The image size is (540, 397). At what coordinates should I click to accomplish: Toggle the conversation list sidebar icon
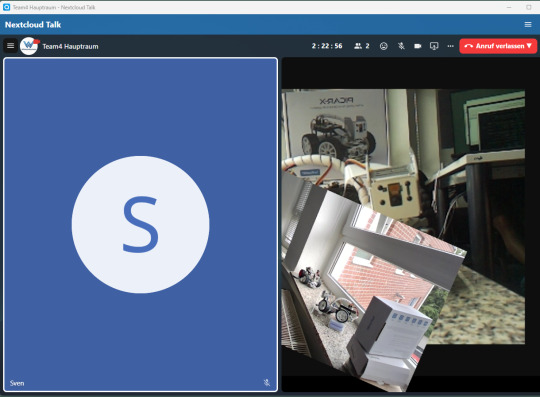(x=11, y=46)
